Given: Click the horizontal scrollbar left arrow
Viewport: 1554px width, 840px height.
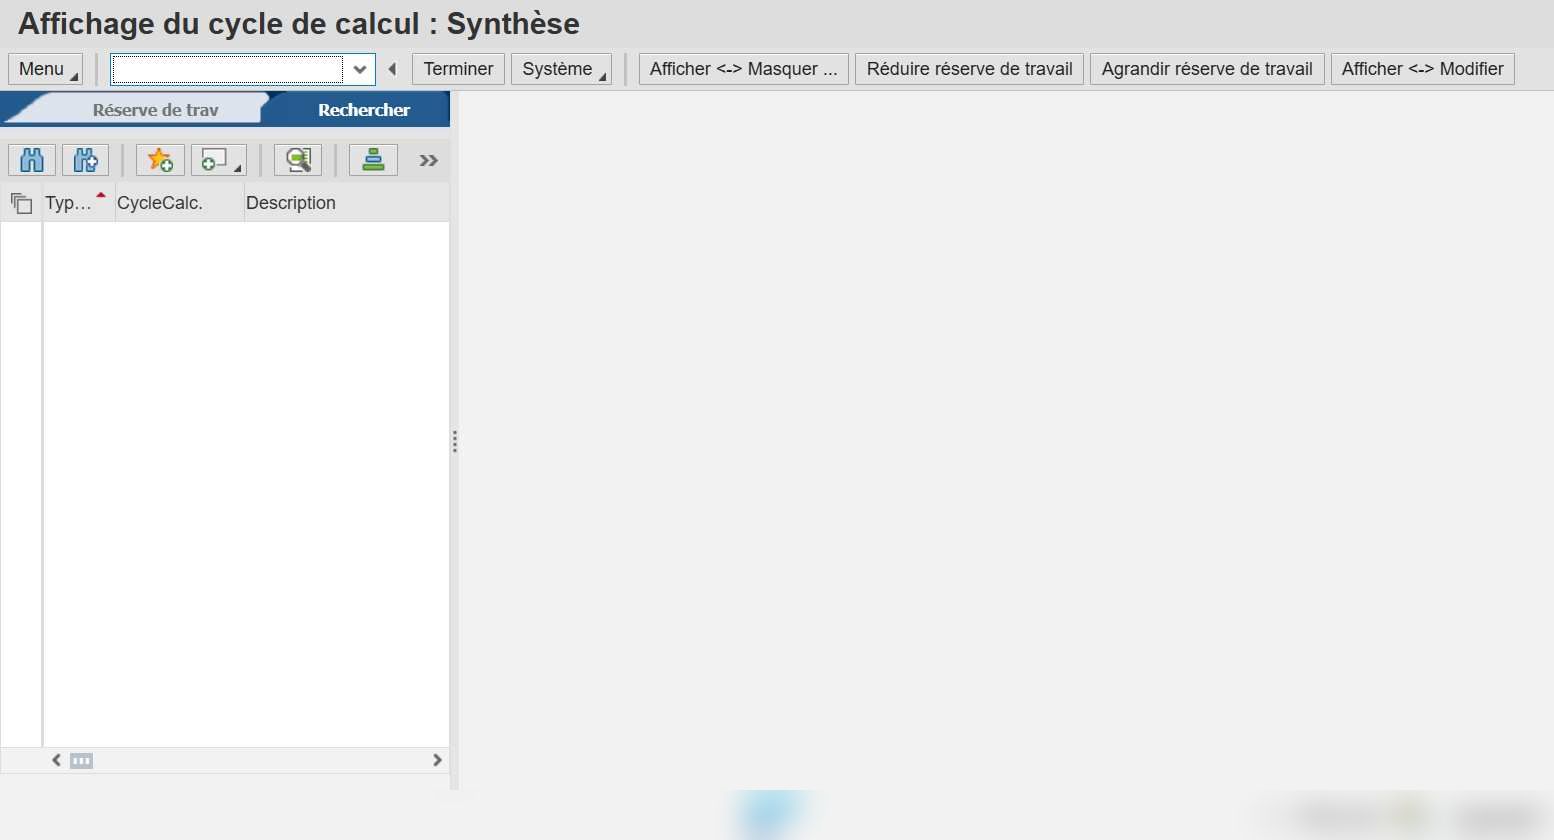Looking at the screenshot, I should point(56,760).
